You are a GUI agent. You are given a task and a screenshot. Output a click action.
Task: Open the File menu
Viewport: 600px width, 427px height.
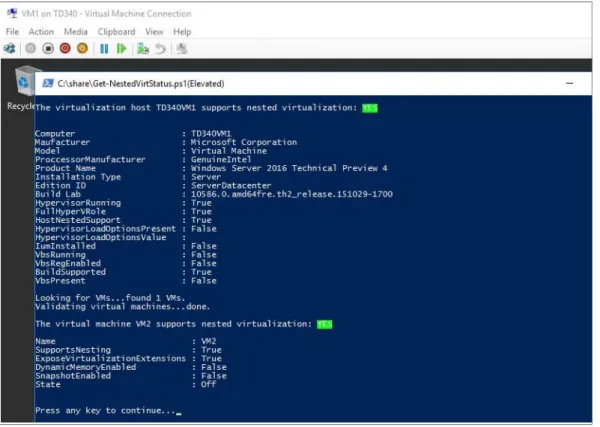click(x=12, y=32)
